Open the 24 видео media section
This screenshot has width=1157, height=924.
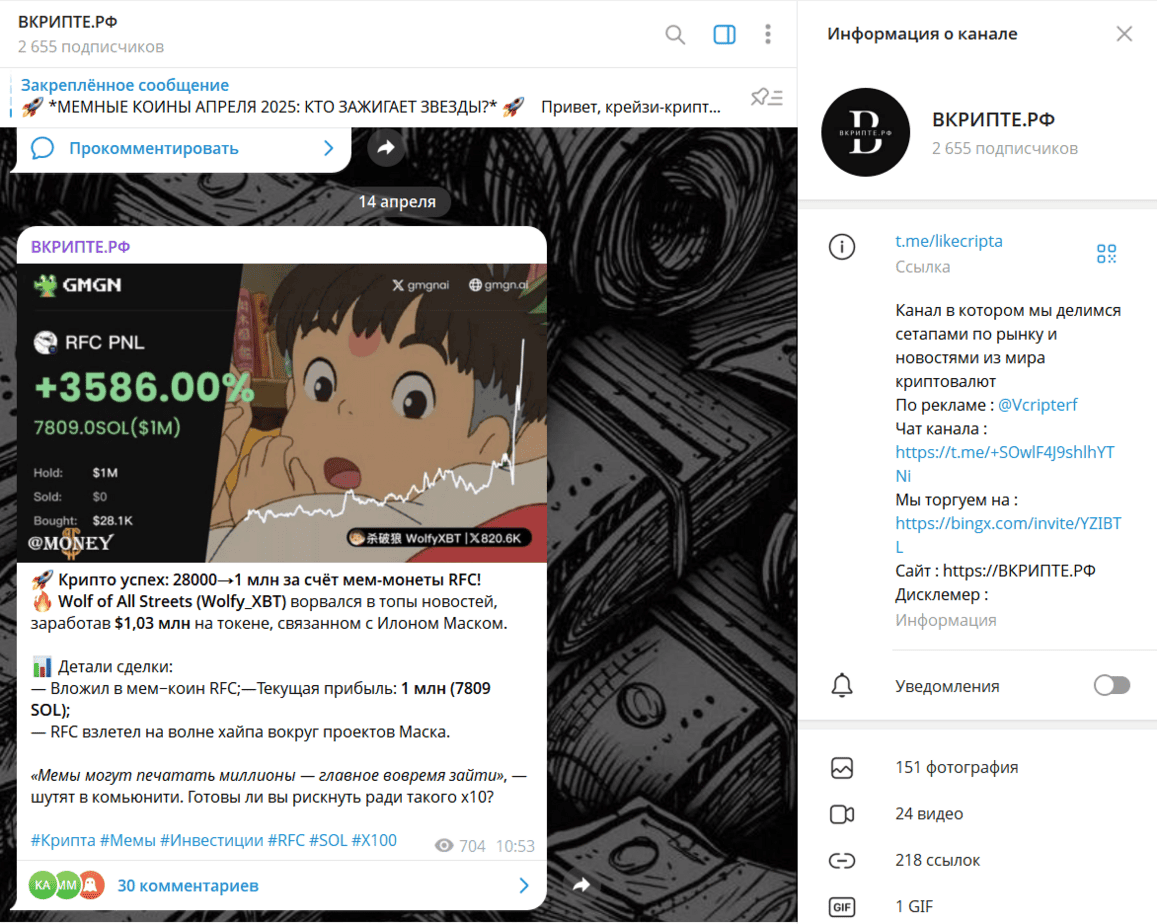coord(929,814)
